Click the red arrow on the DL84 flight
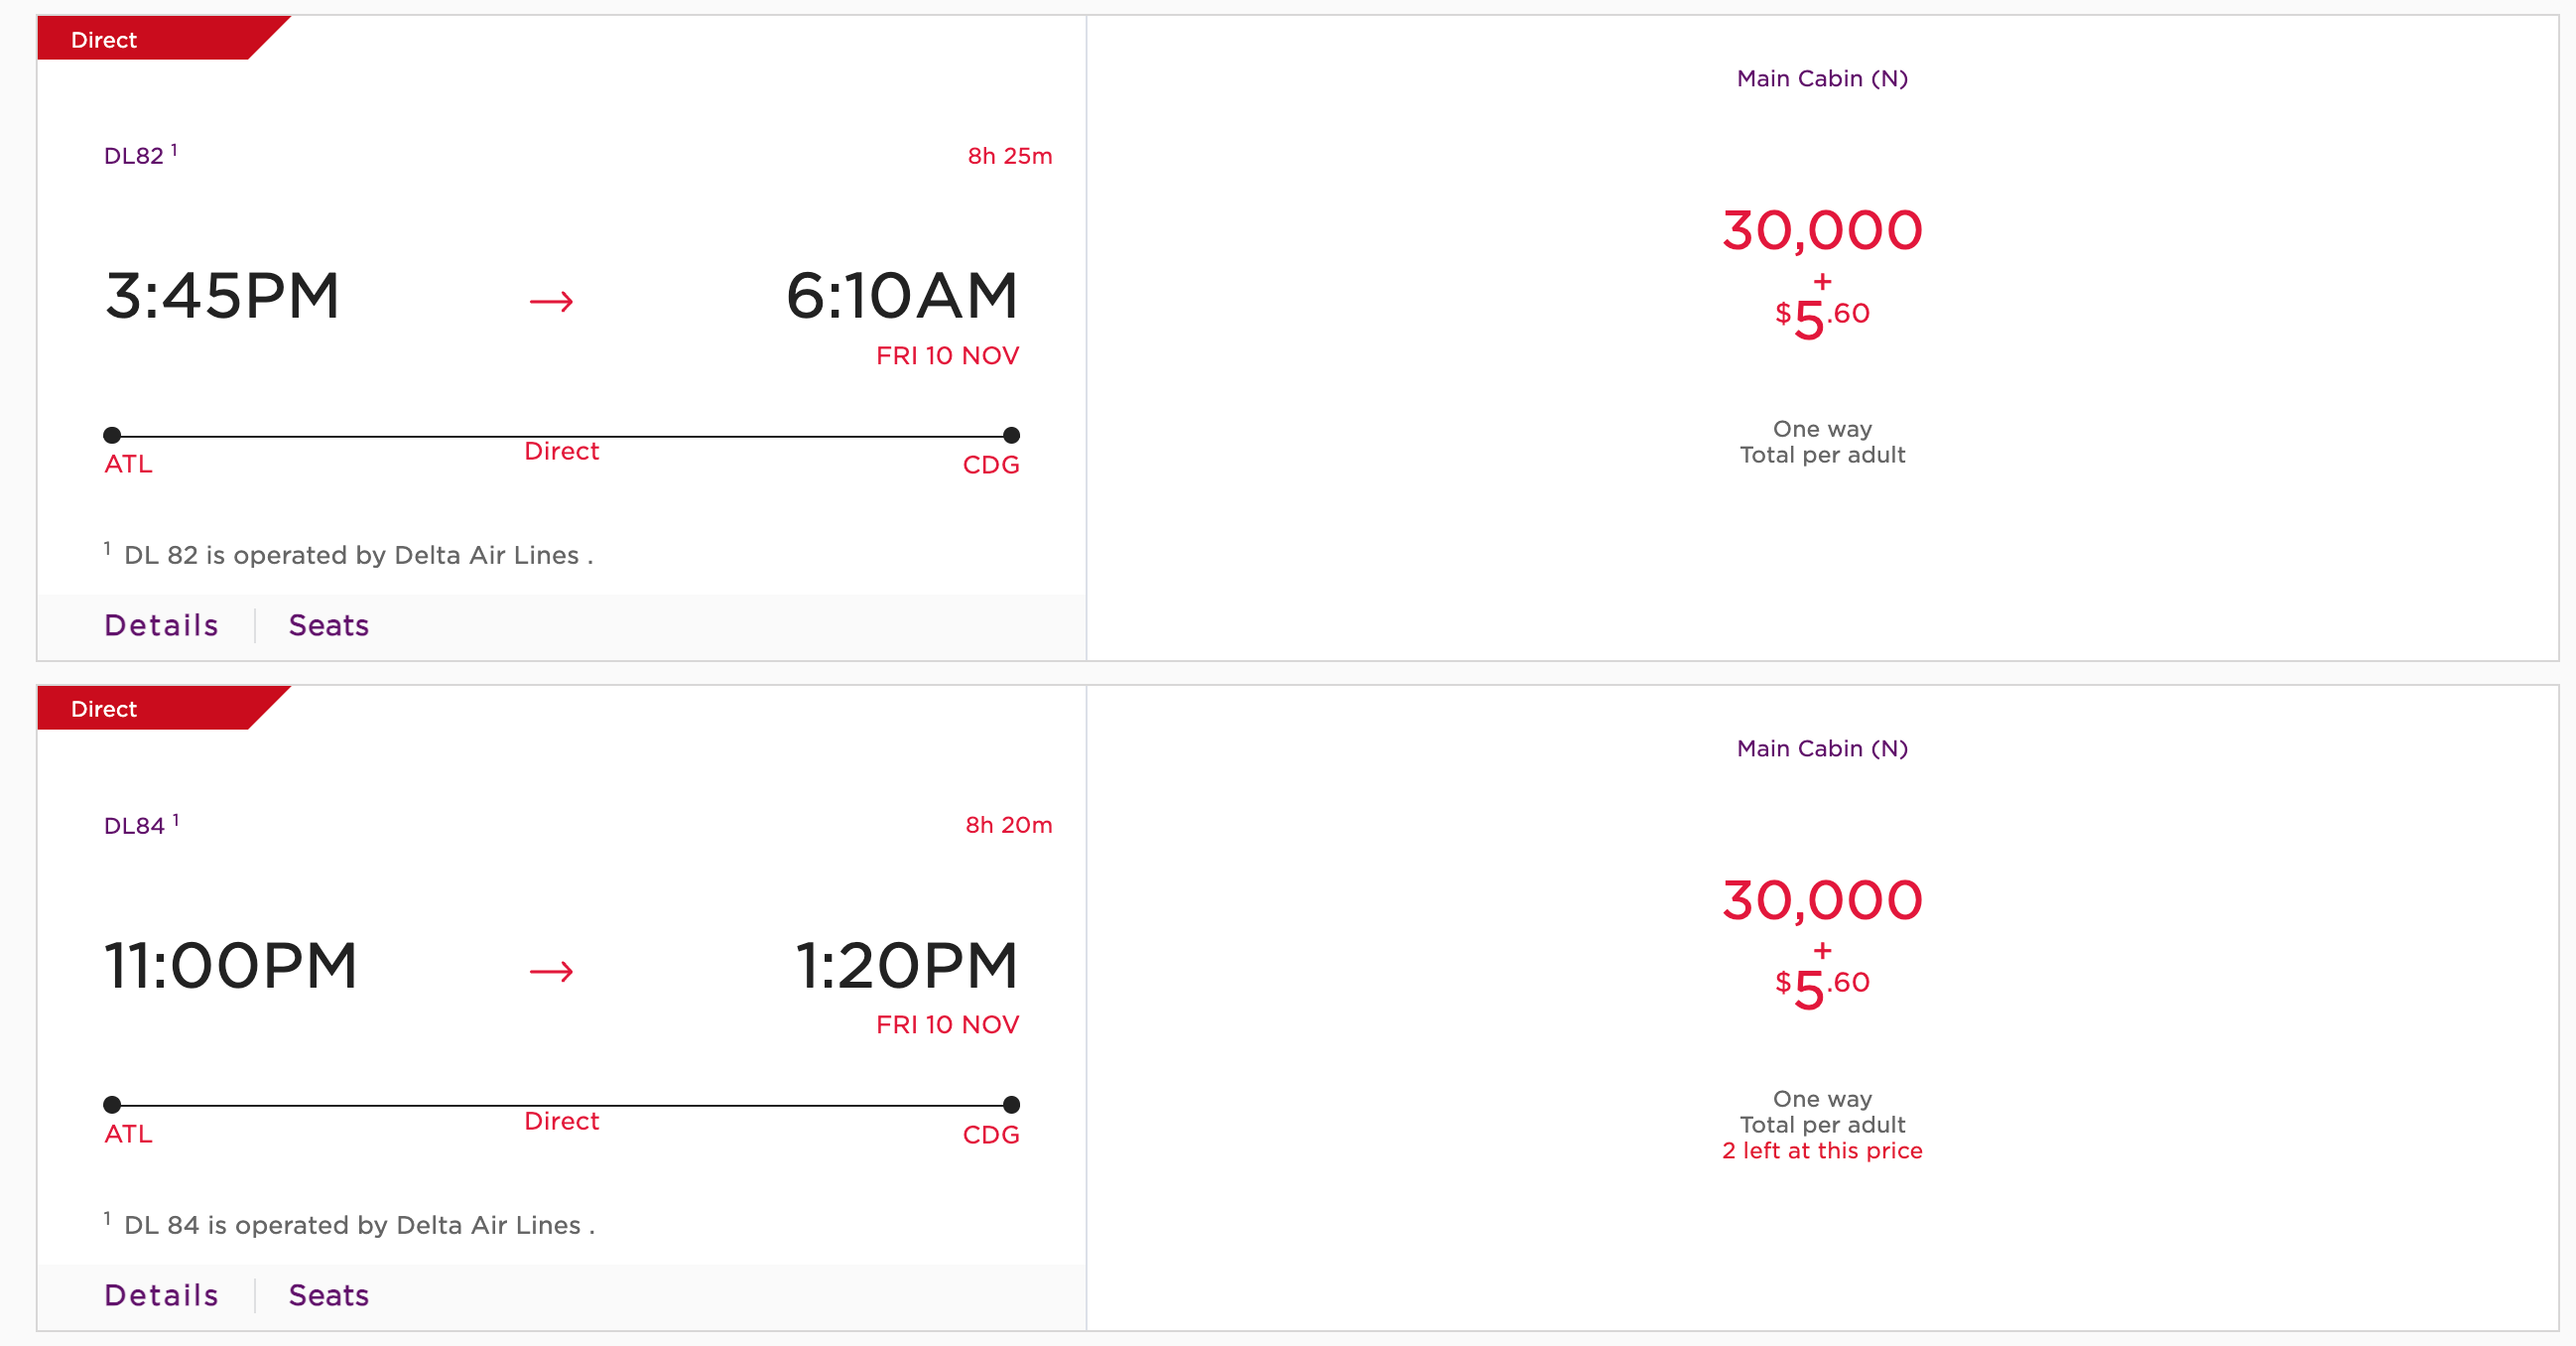 tap(551, 971)
